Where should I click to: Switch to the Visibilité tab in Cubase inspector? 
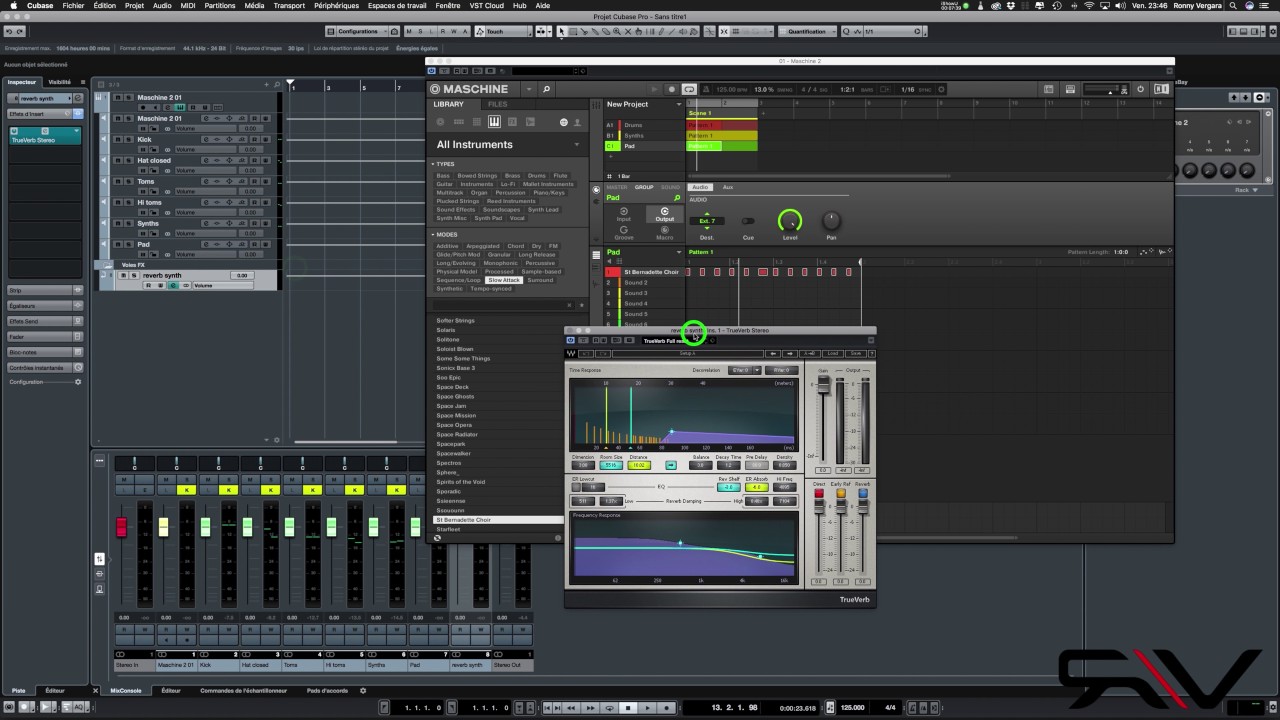point(60,82)
